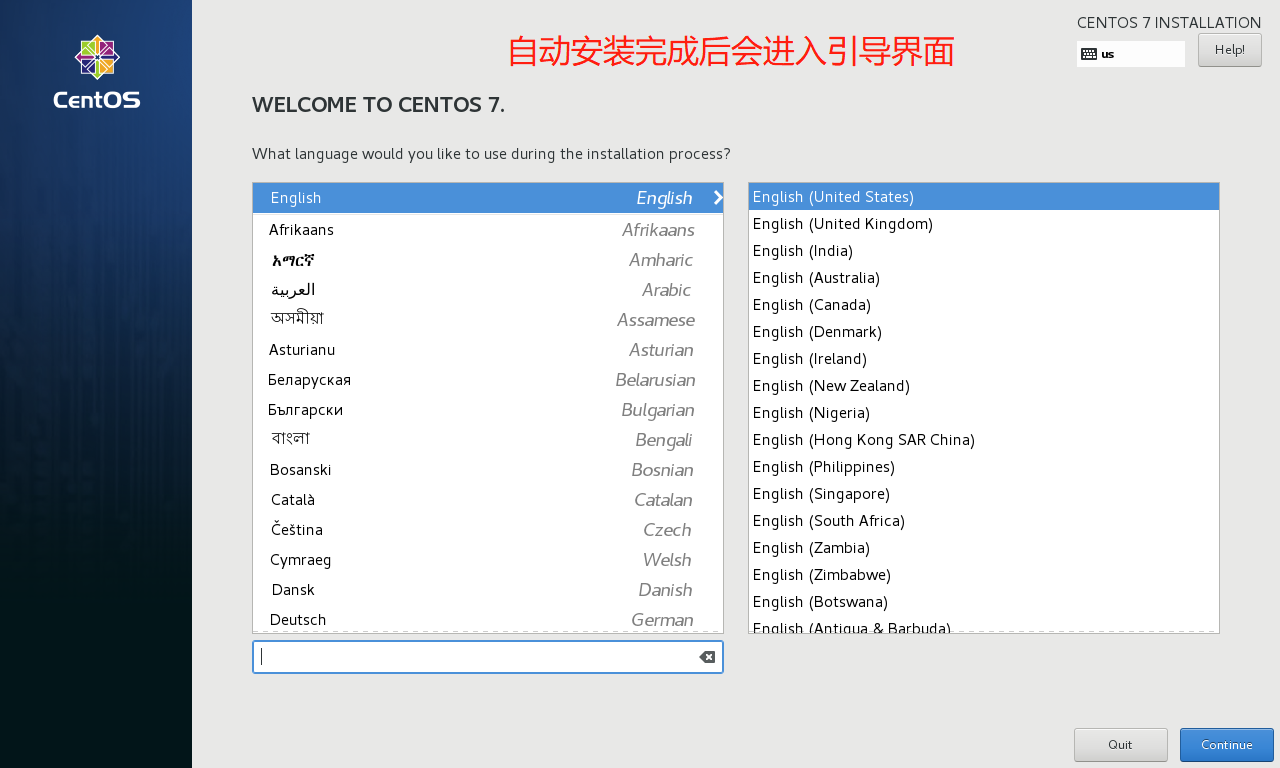
Task: Expand the English language chevron arrow
Action: coord(717,198)
